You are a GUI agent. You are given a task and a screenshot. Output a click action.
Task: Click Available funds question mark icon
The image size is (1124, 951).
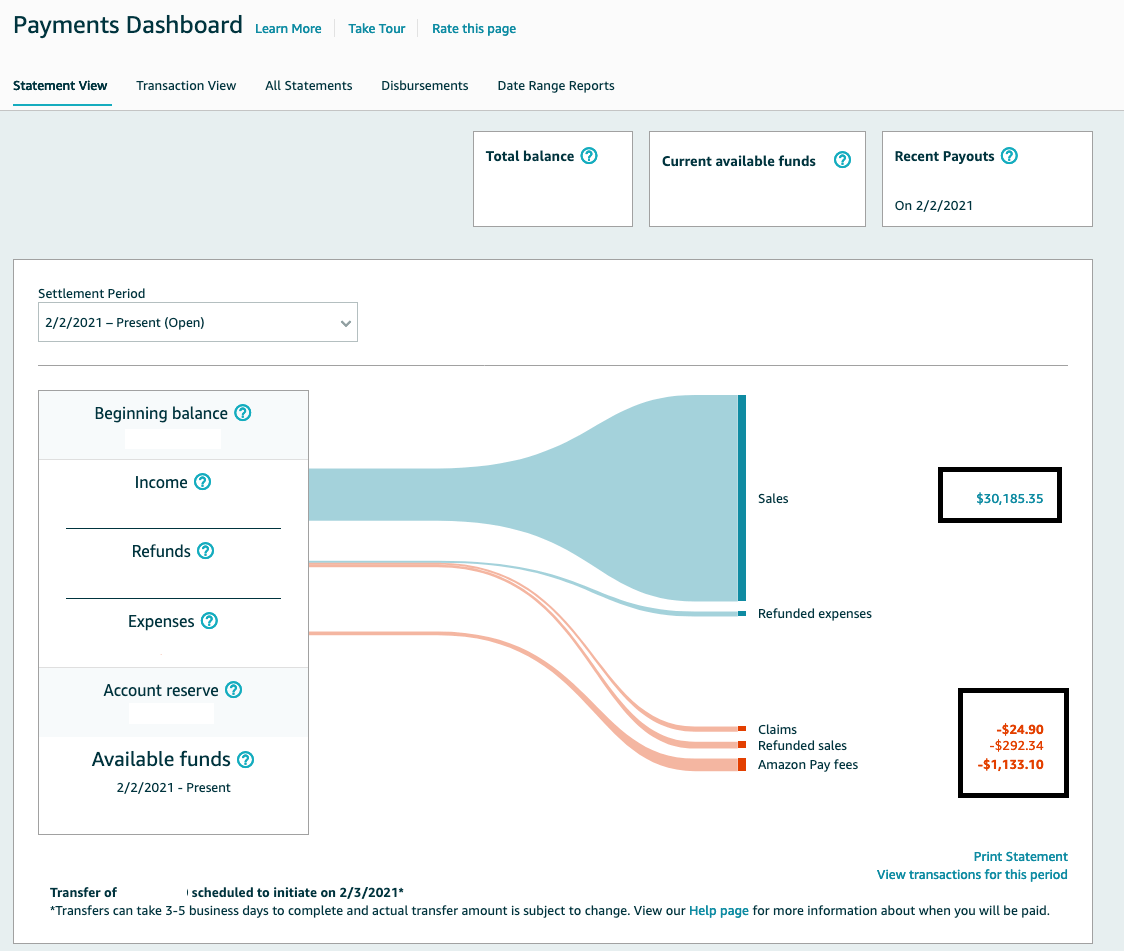click(245, 760)
